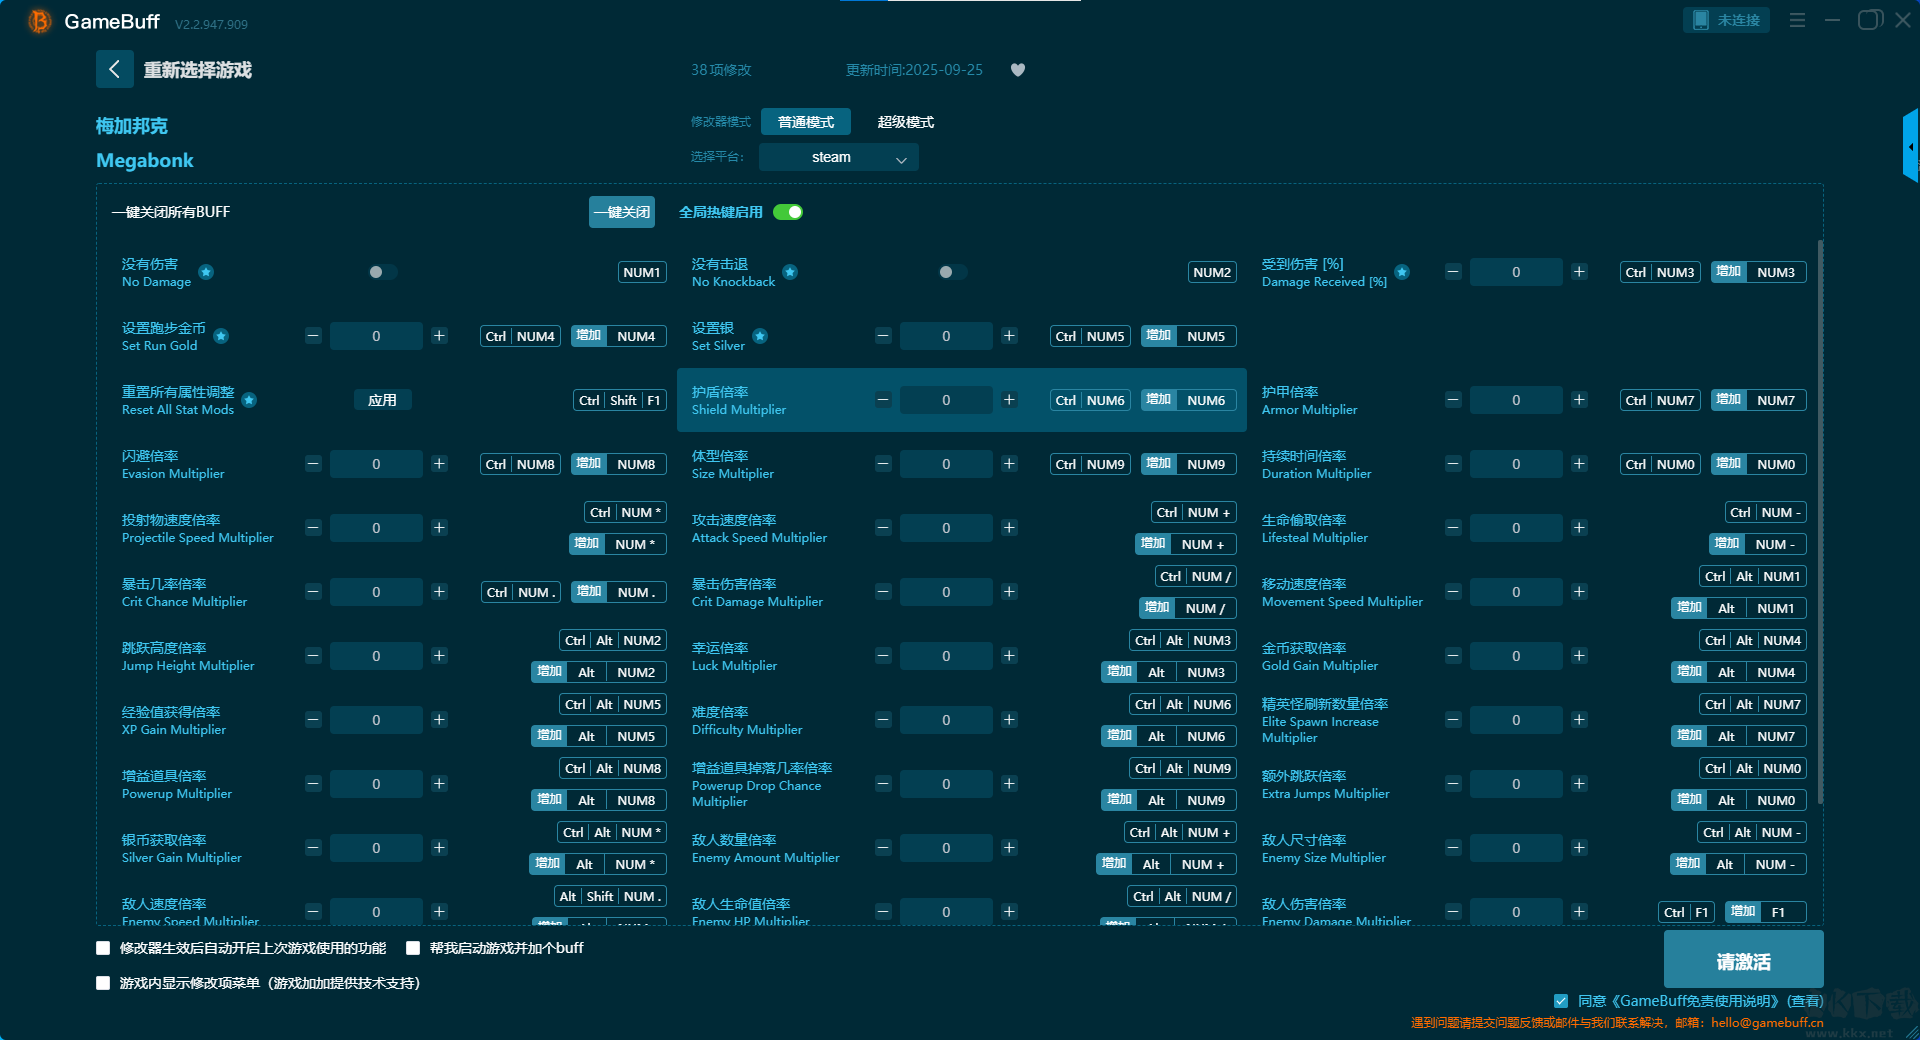Decrease the Set Run Gold value
Viewport: 1920px width, 1040px height.
[x=313, y=336]
